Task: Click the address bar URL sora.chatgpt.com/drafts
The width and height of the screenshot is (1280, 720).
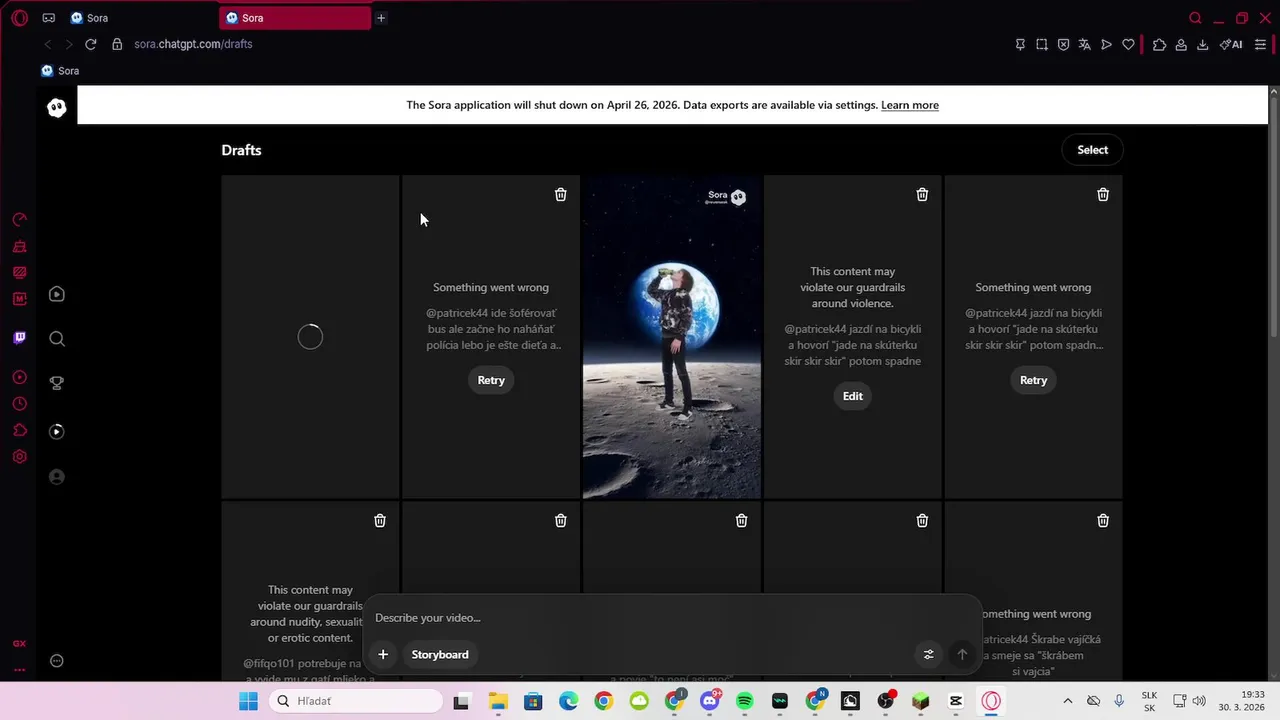Action: [193, 44]
